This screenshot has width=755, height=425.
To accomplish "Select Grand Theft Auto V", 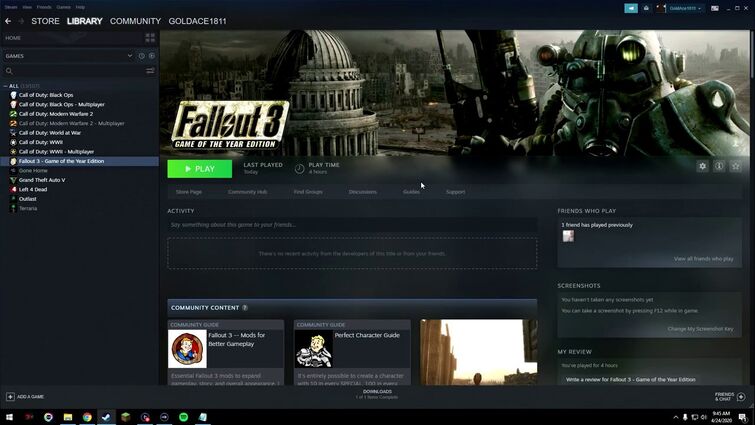I will (42, 180).
